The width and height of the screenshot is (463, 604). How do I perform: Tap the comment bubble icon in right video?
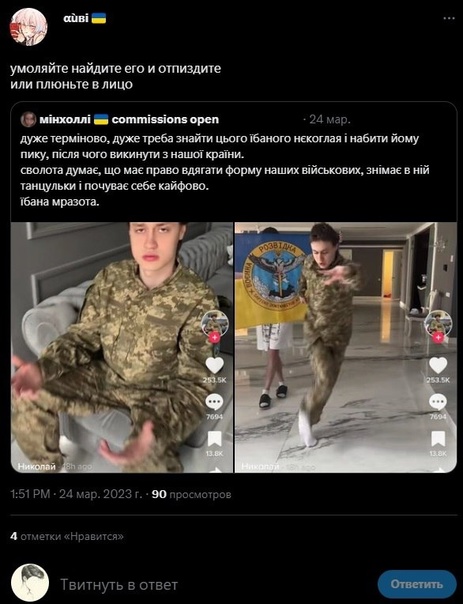[x=438, y=403]
